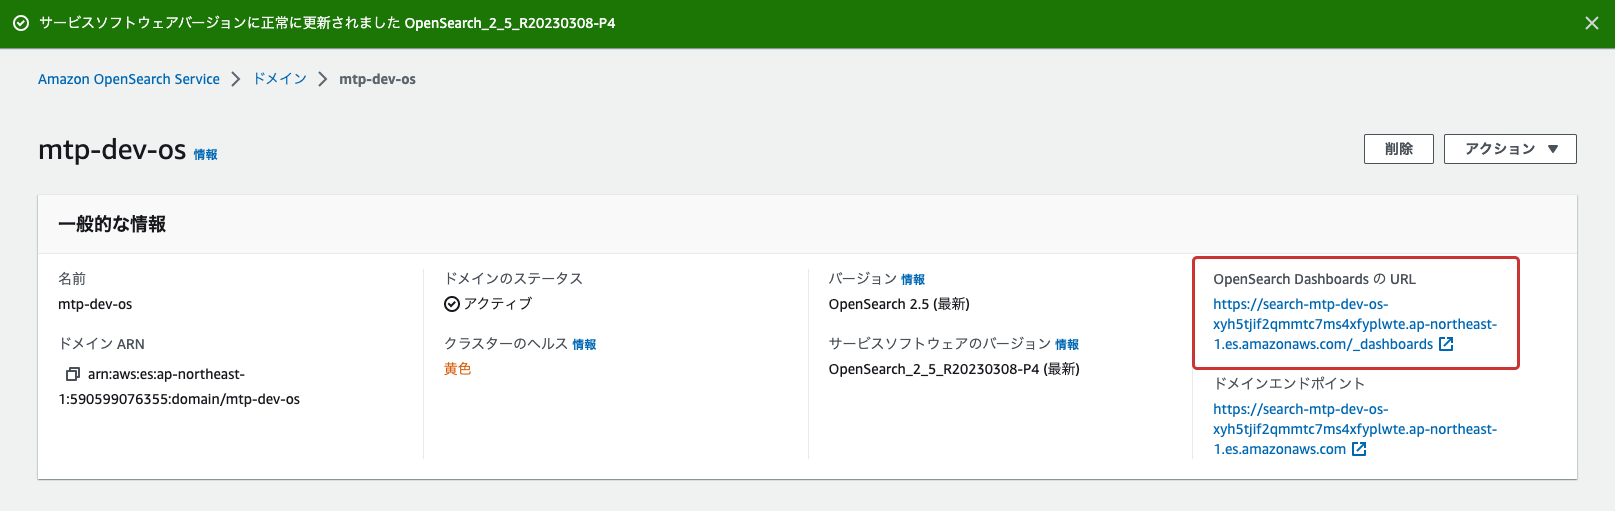The image size is (1615, 511).
Task: Dismiss the green success notification banner
Action: tap(1591, 23)
